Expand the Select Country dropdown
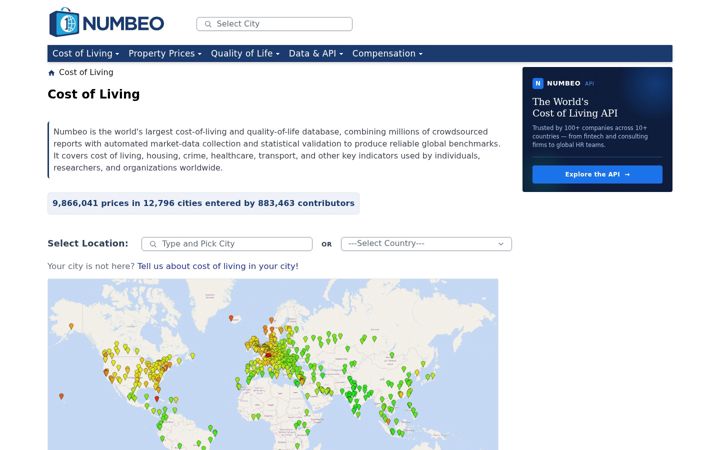Screen dimensions: 720x450 point(426,244)
